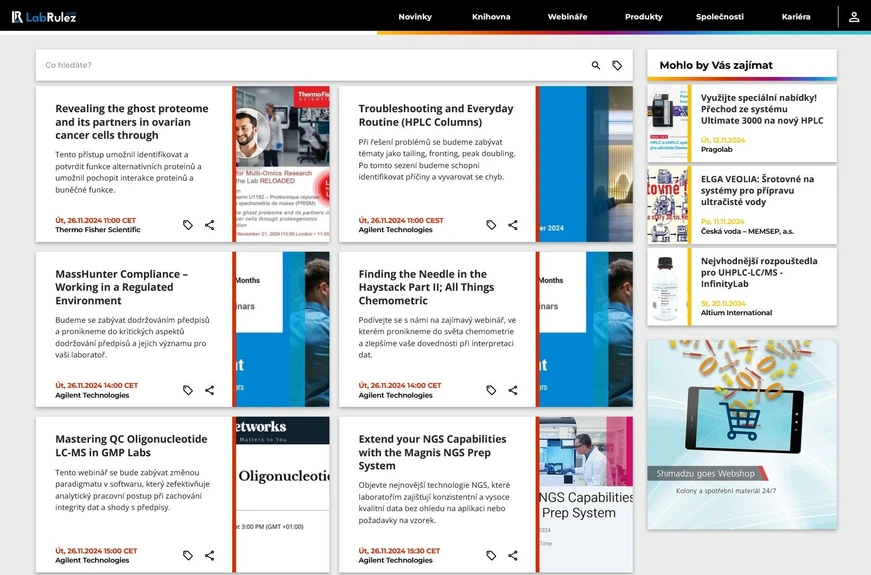Click date 'St, 20.11.2024' in sidebar
Screen dimensions: 871x575
(x=723, y=303)
